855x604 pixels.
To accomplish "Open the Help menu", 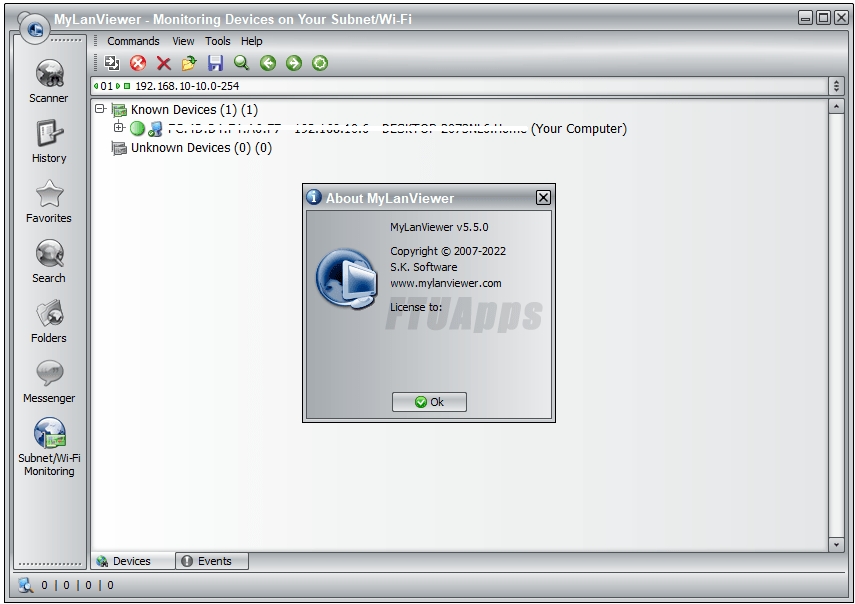I will click(251, 41).
